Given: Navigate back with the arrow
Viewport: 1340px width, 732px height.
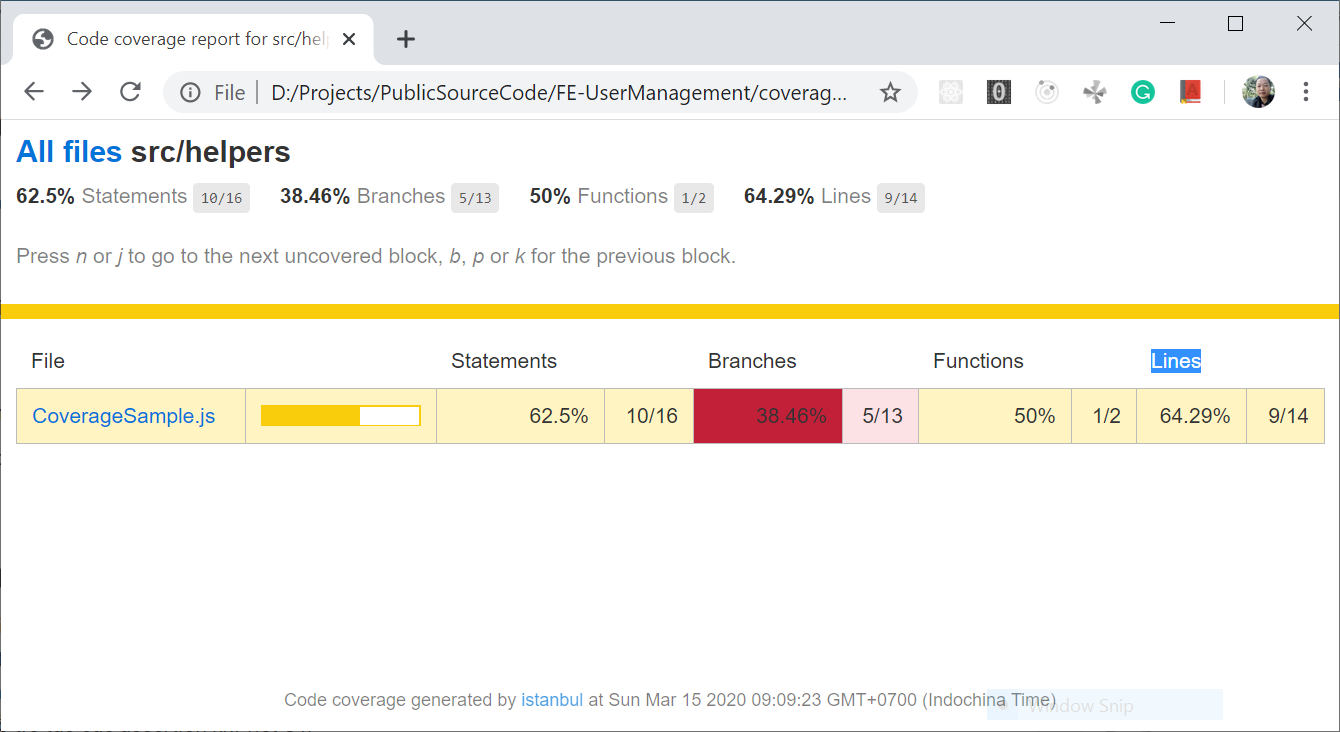Looking at the screenshot, I should pos(33,91).
